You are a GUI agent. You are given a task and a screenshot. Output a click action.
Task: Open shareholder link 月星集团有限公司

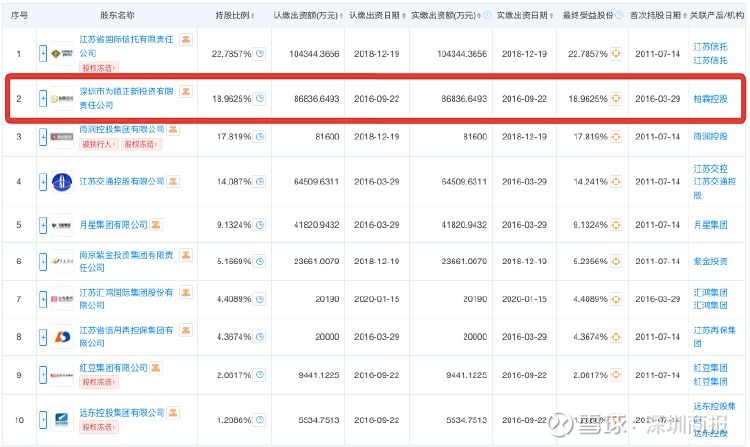[113, 224]
